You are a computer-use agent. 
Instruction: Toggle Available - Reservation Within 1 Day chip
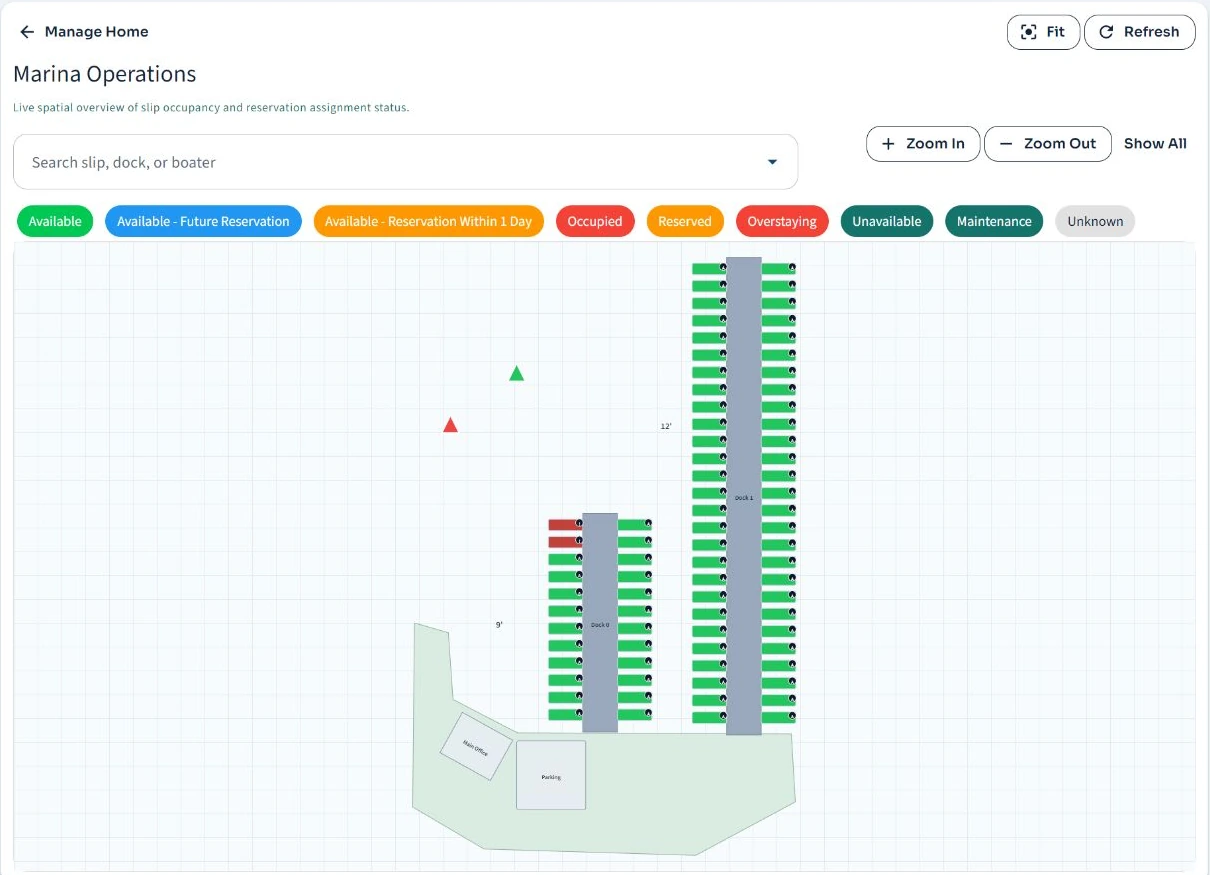pyautogui.click(x=428, y=222)
